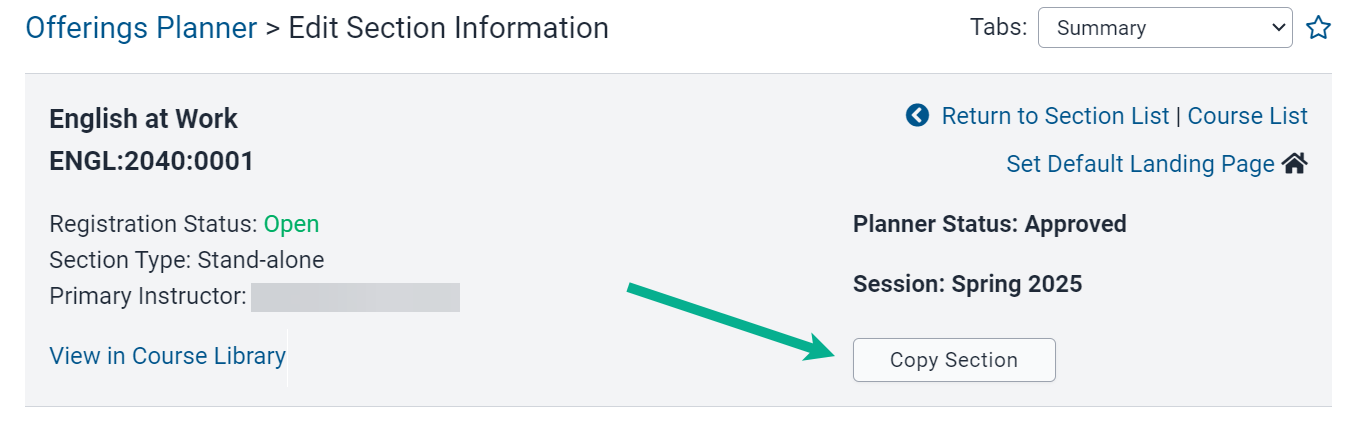This screenshot has width=1351, height=424.
Task: Click the chevron arrow of the Summary combo box
Action: 1277,28
